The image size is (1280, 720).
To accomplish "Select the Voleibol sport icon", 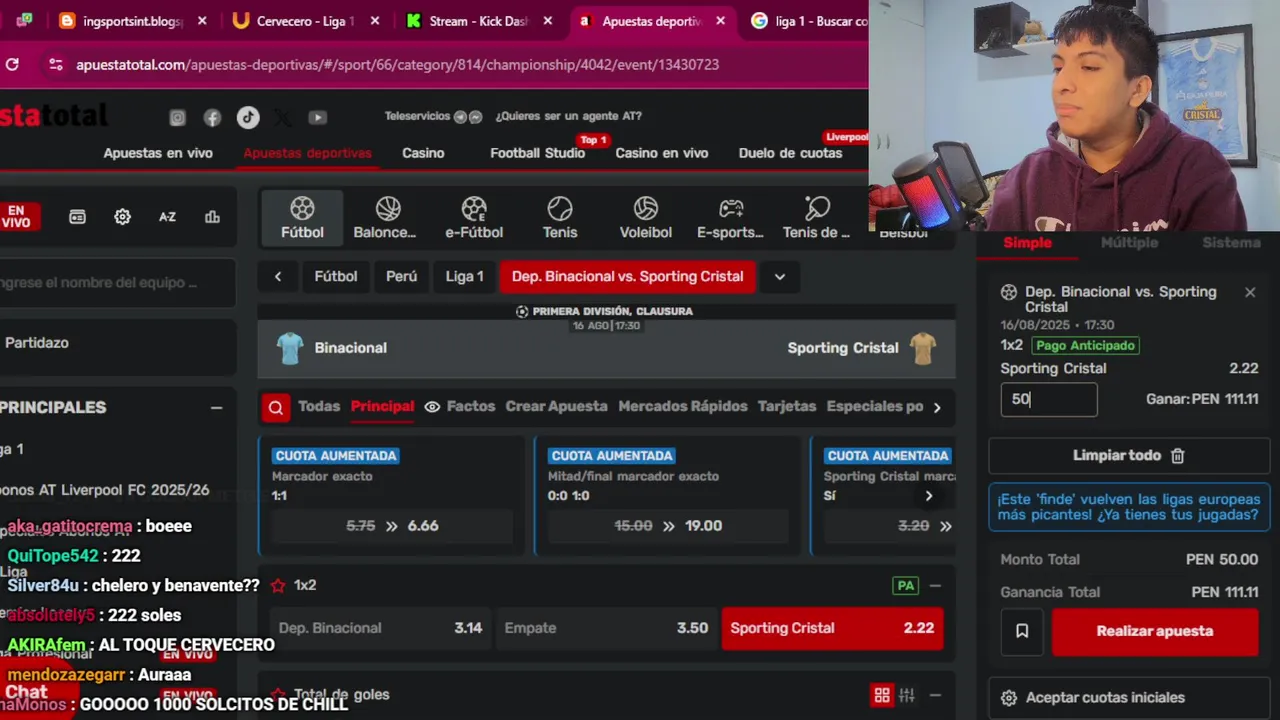I will point(645,217).
